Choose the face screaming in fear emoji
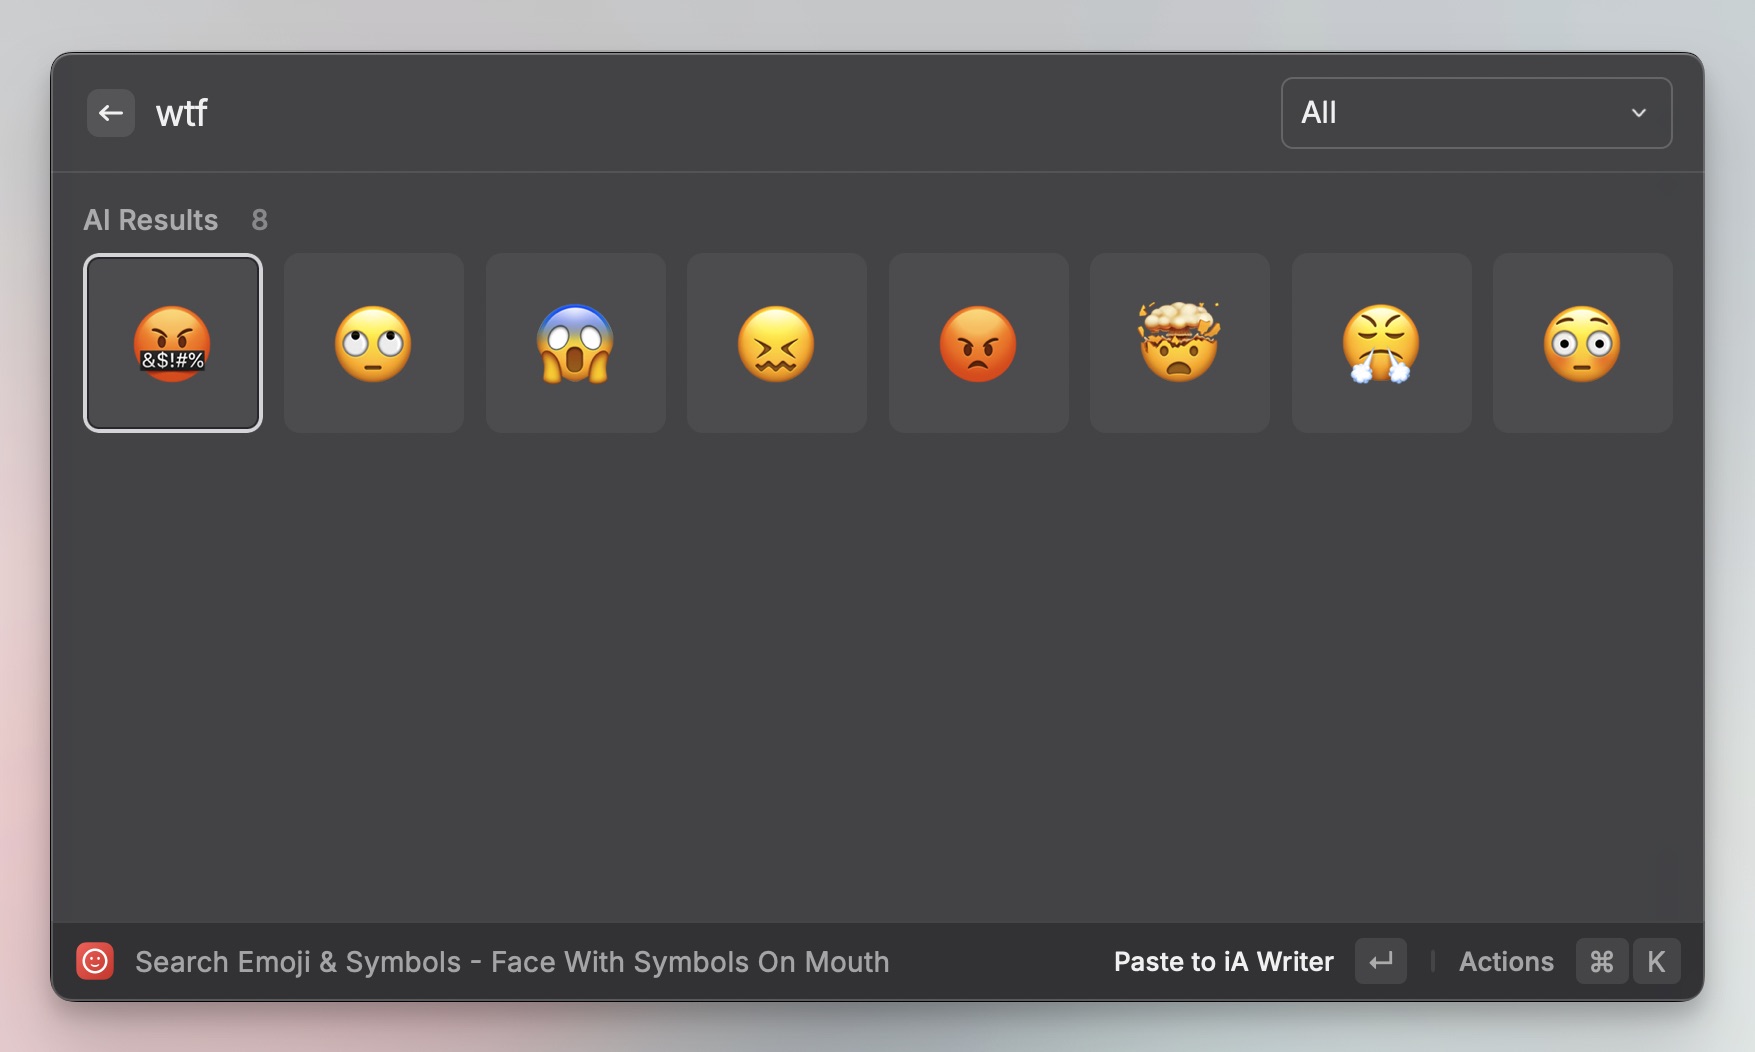The width and height of the screenshot is (1755, 1052). [576, 343]
